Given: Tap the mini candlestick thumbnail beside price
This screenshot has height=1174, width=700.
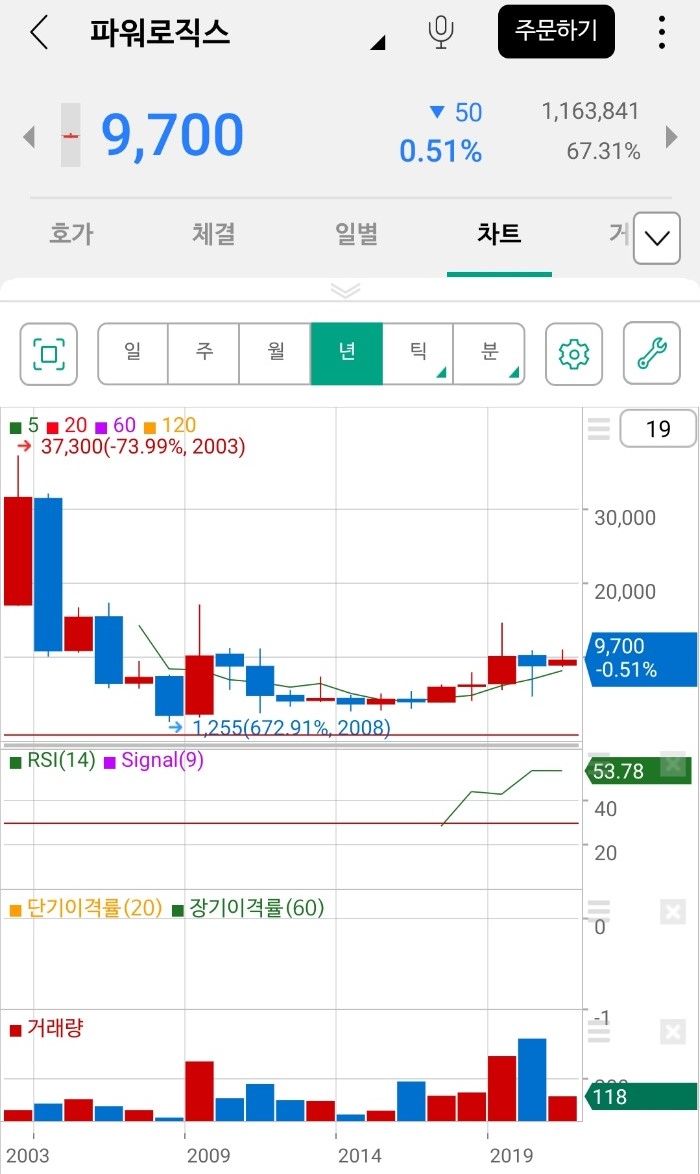Looking at the screenshot, I should [x=70, y=135].
